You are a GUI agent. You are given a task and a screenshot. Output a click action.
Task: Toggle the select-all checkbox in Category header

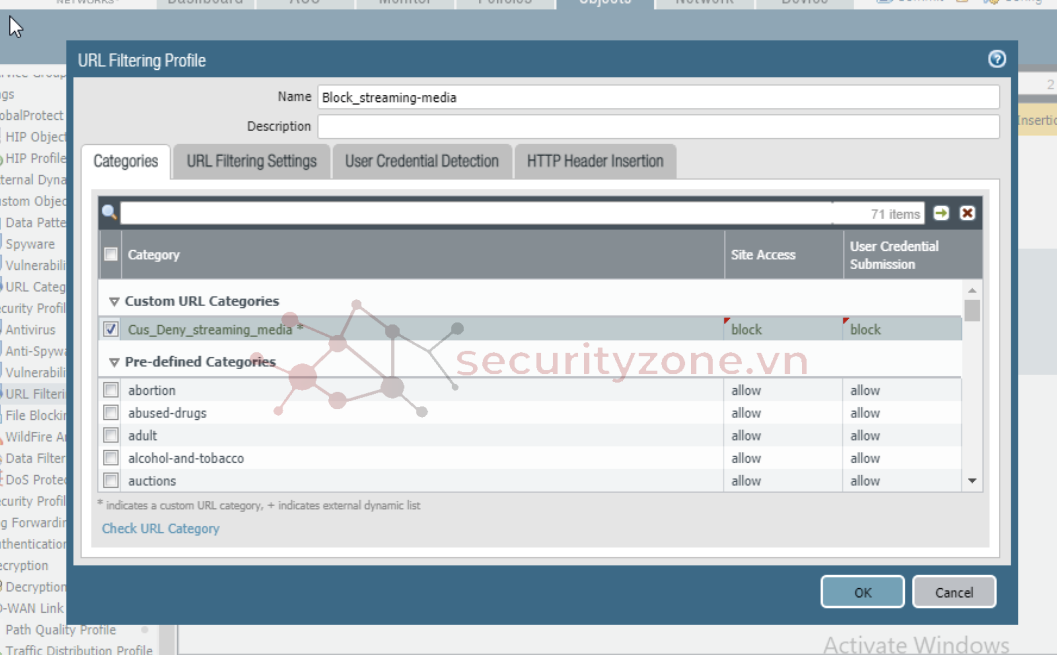[x=111, y=255]
